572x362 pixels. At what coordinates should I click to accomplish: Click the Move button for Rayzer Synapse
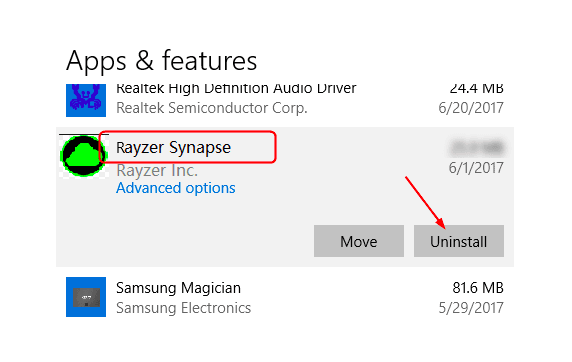[359, 241]
